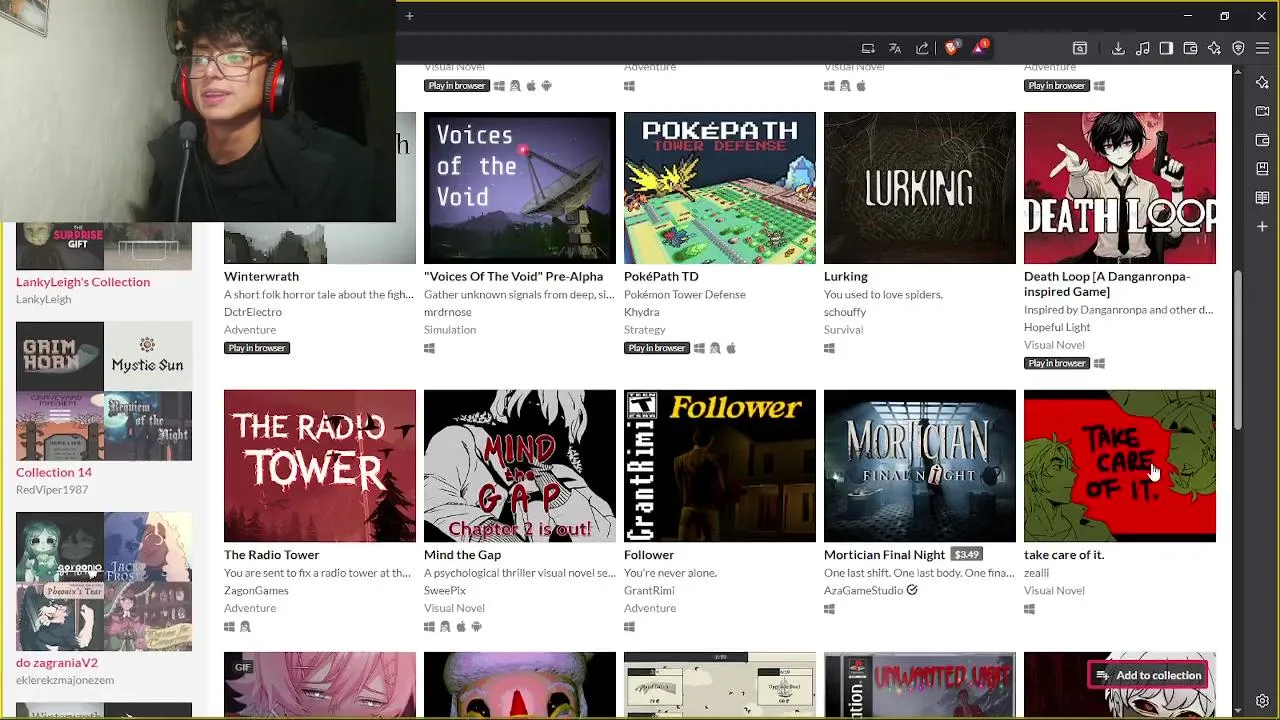Click Survival genre under Lurking
This screenshot has height=720, width=1280.
click(x=843, y=330)
